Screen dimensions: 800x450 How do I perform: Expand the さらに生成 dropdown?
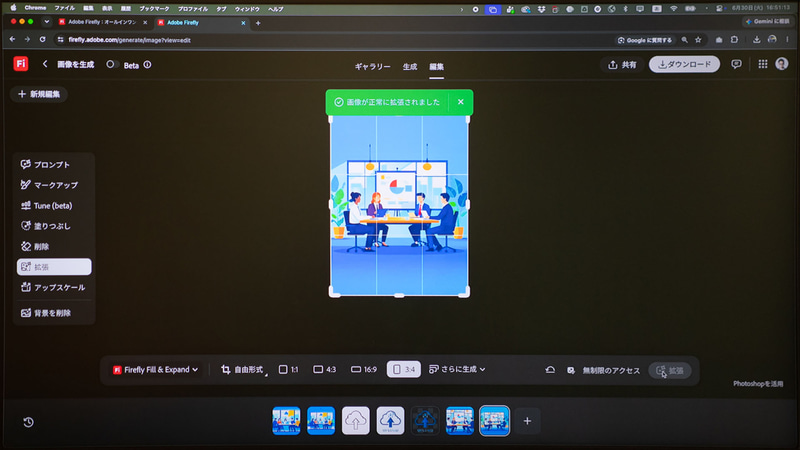[457, 369]
